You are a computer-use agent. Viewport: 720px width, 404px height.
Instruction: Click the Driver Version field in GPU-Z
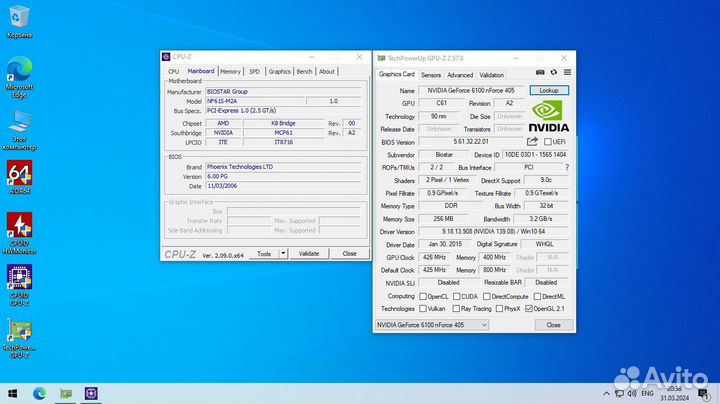pyautogui.click(x=494, y=232)
